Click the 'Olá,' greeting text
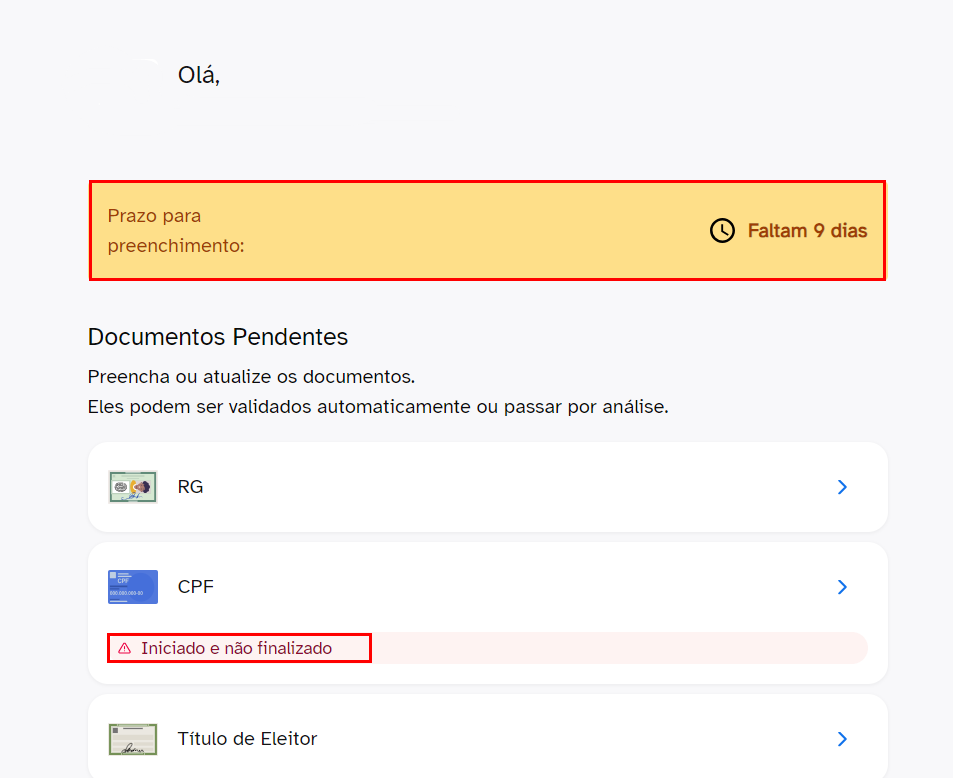Image resolution: width=953 pixels, height=778 pixels. pyautogui.click(x=199, y=75)
